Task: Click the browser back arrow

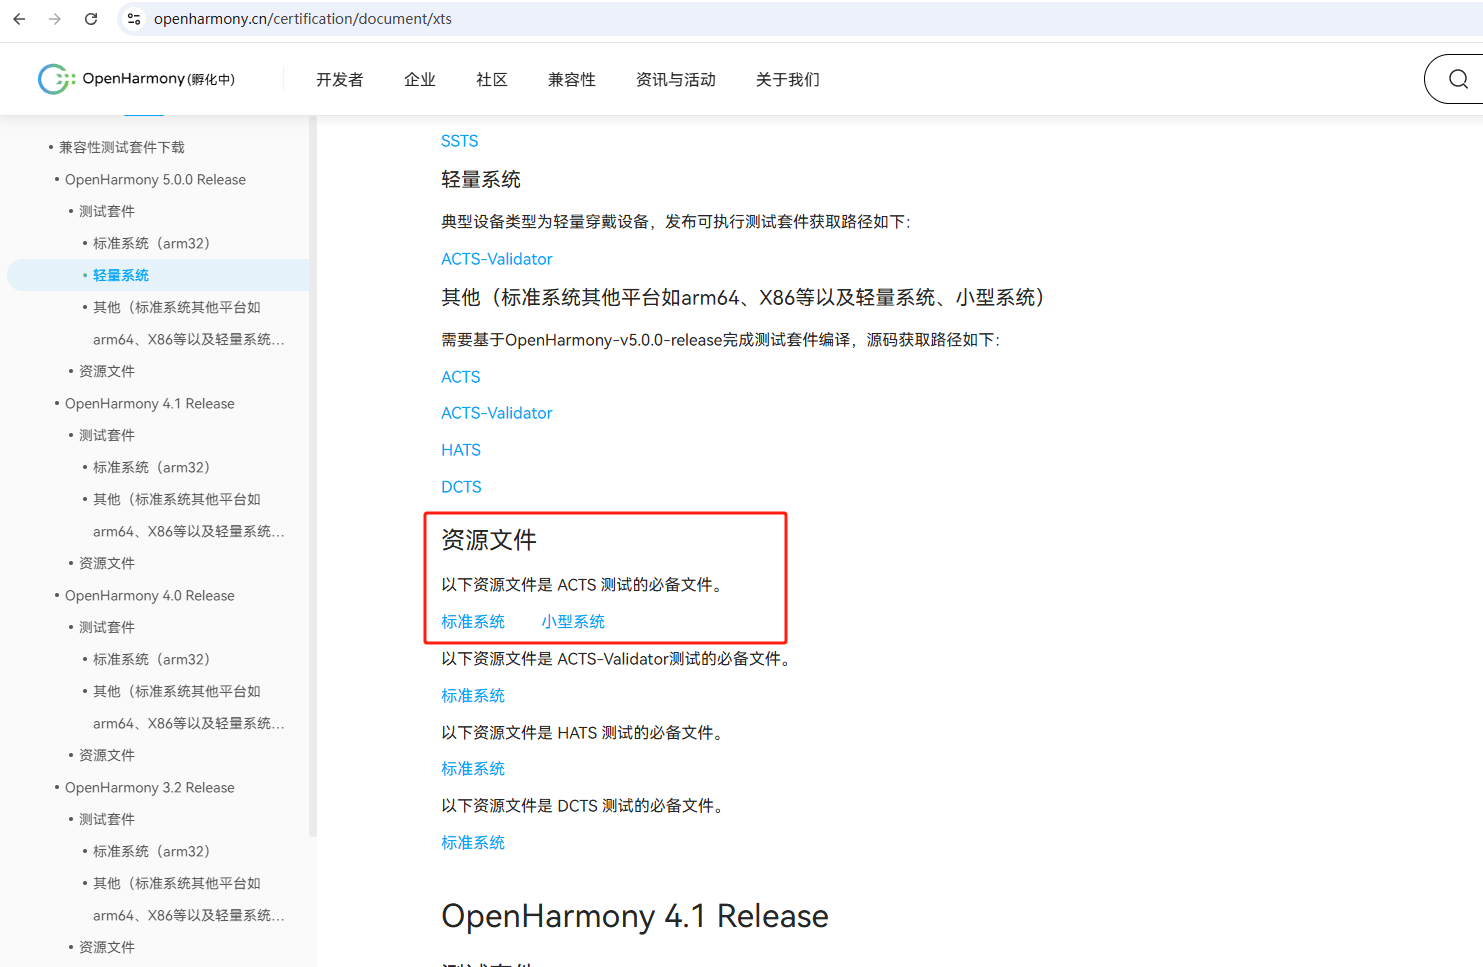Action: coord(19,19)
